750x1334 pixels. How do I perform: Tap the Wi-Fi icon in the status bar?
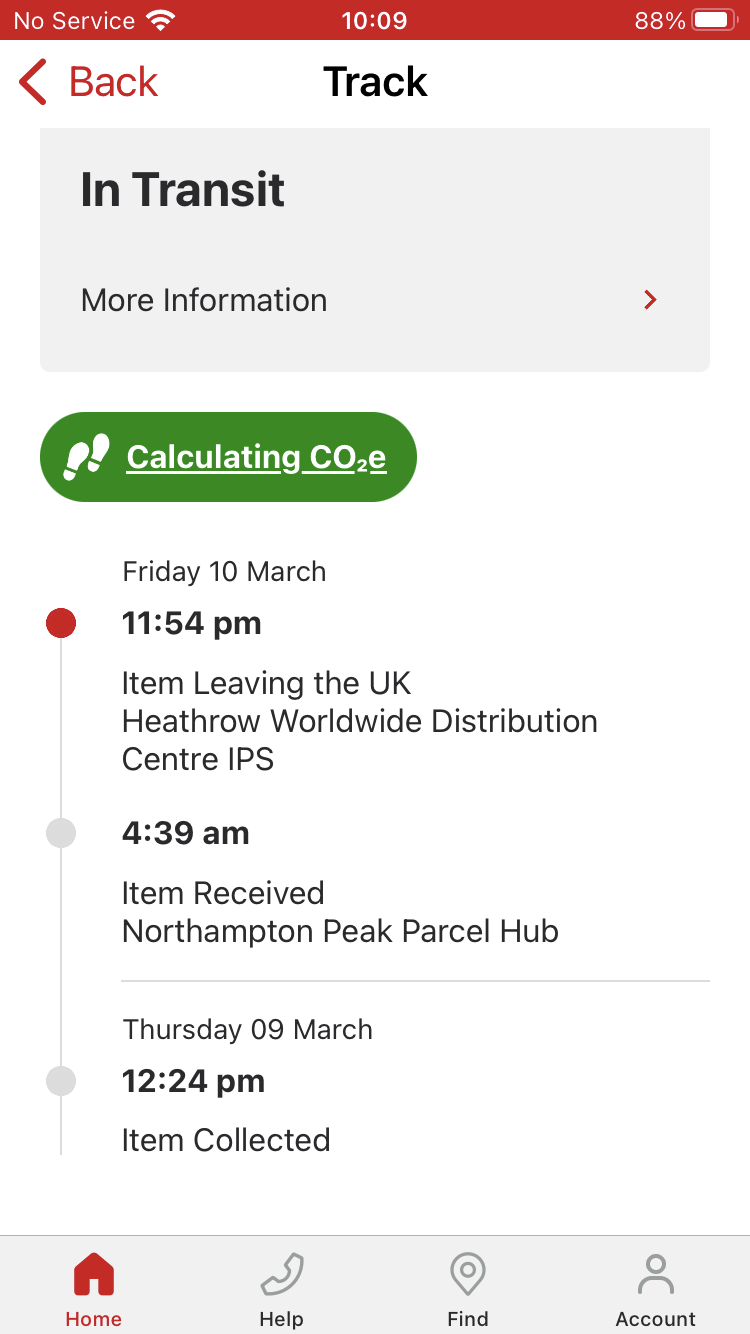pyautogui.click(x=160, y=20)
